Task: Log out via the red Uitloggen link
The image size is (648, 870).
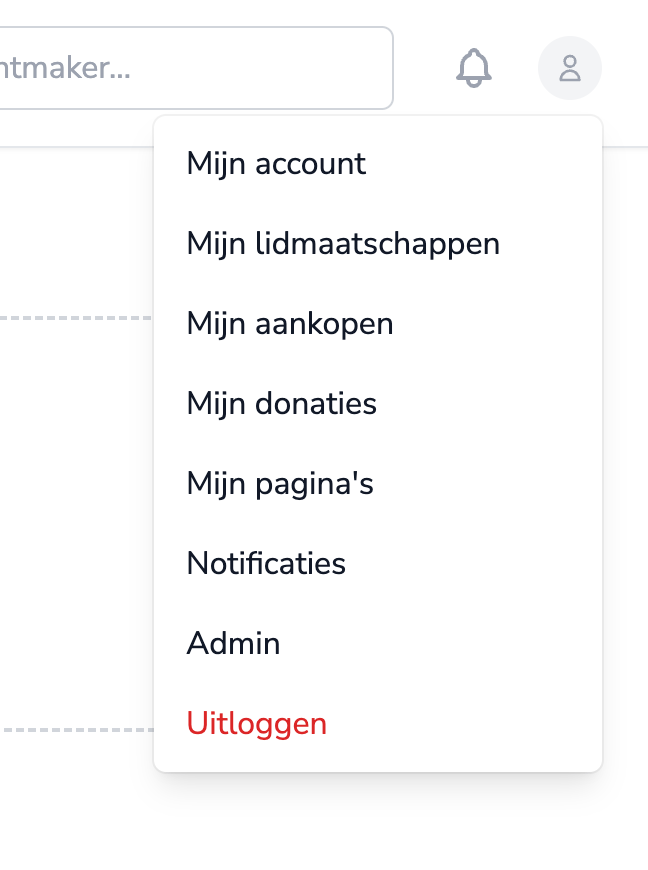Action: click(378, 724)
